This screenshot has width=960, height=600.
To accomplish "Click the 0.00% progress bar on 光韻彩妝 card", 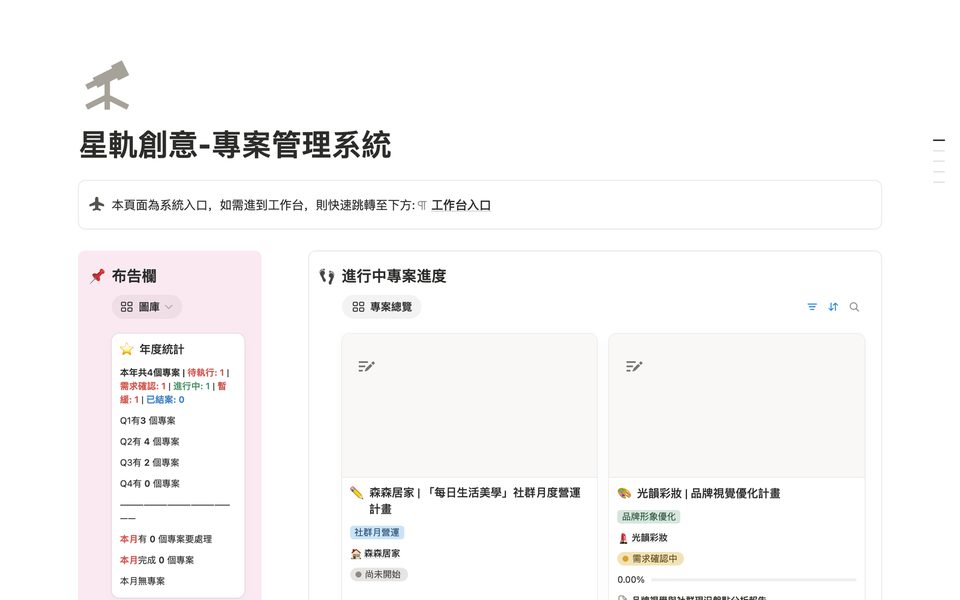I will tap(754, 579).
